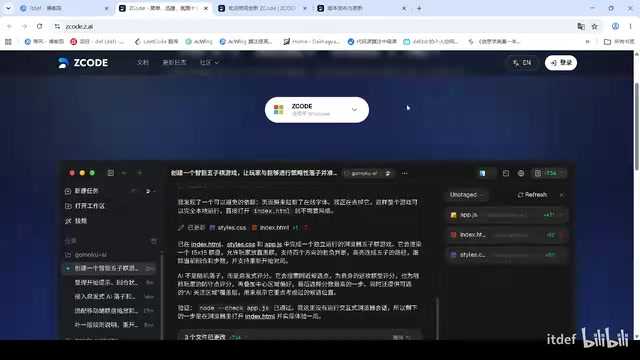The image size is (640, 360).
Task: Expand the 社区 dropdown menu
Action: 209,62
